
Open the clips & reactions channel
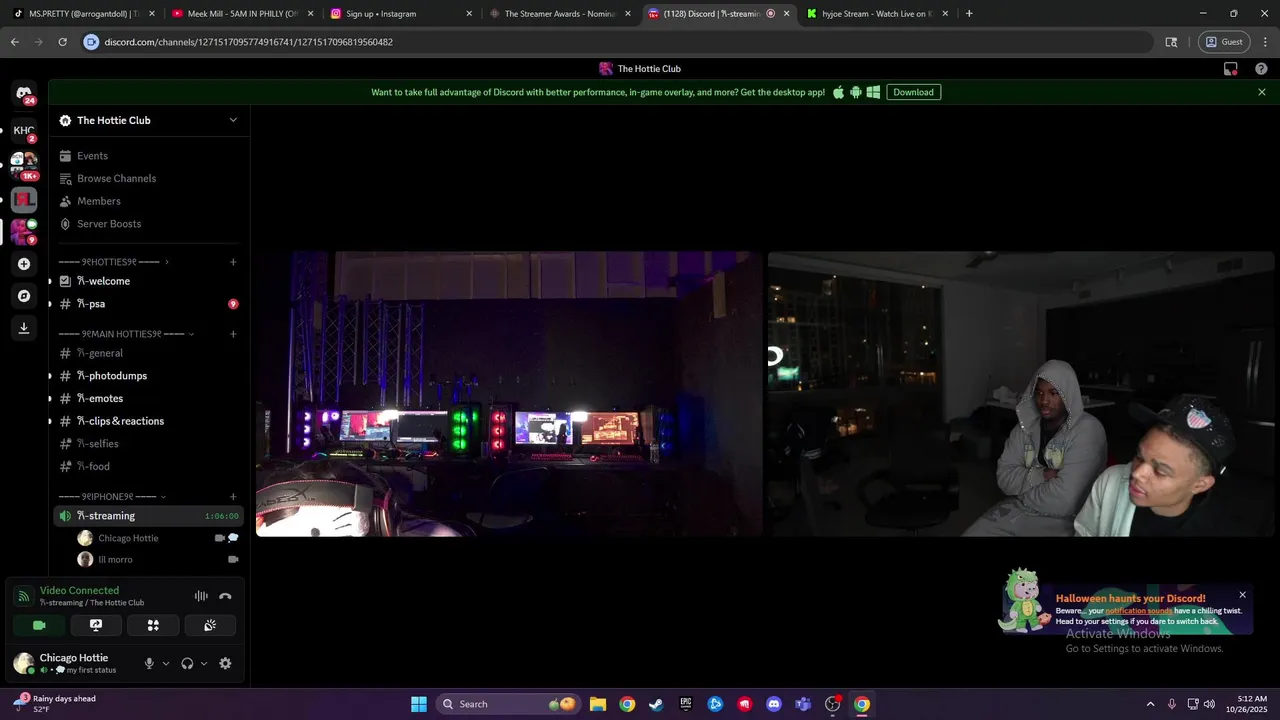[x=148, y=421]
